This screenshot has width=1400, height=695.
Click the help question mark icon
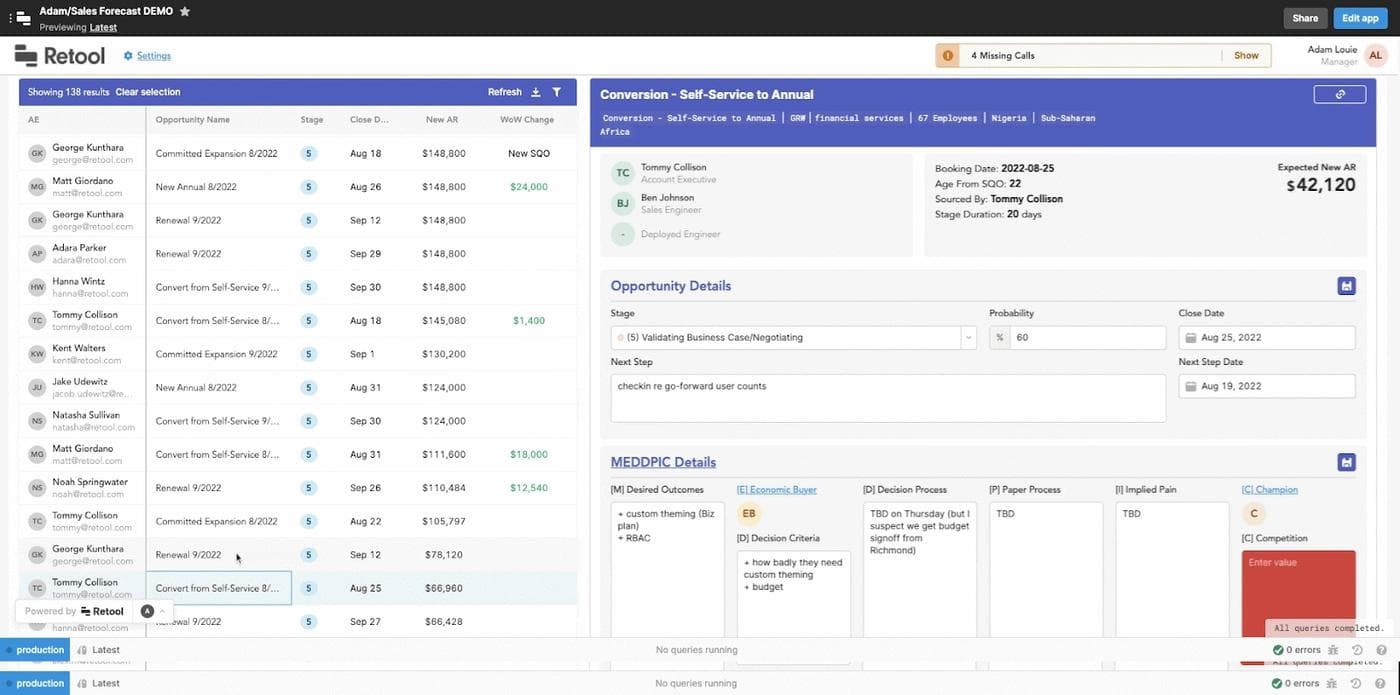(1381, 684)
